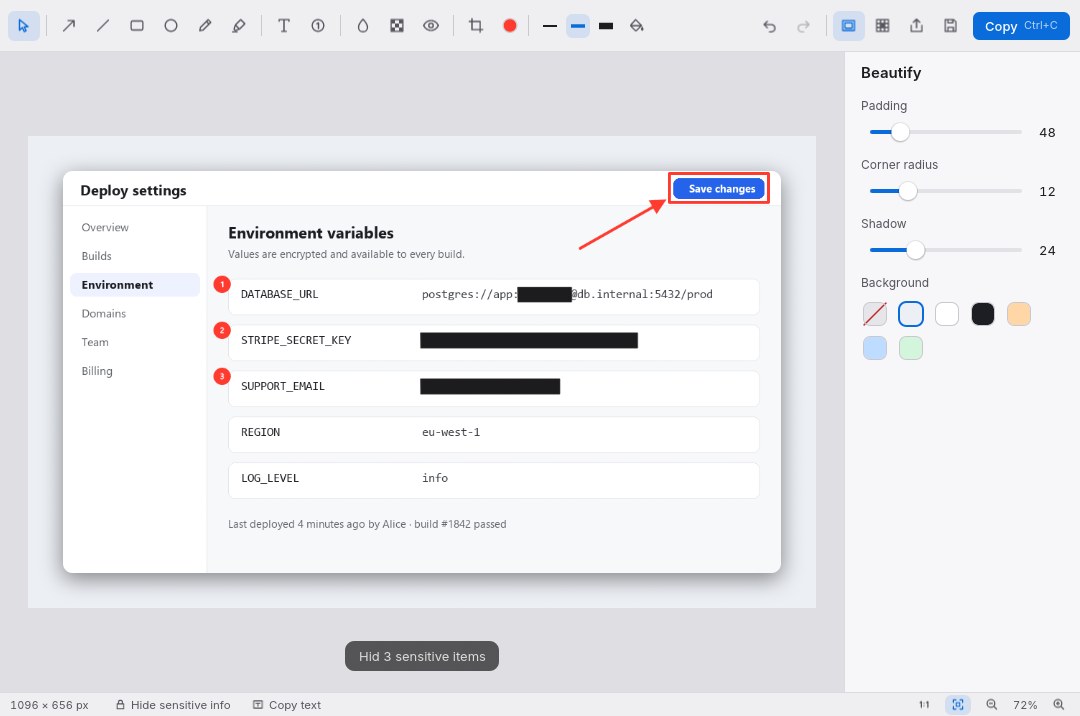Screen dimensions: 1080x716
Task: Click the Last deployed 4 minutes ago line
Action: (367, 524)
